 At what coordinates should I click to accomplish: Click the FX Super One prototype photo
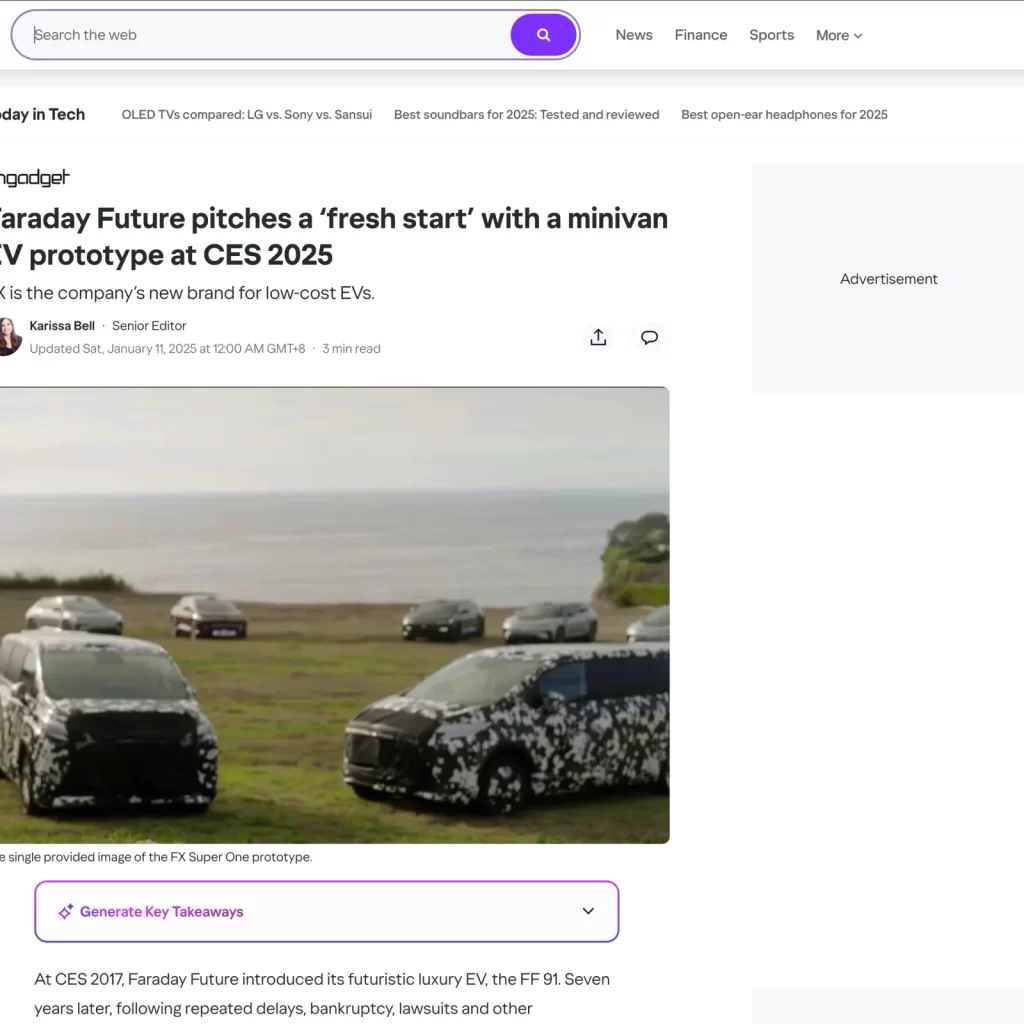pos(334,615)
